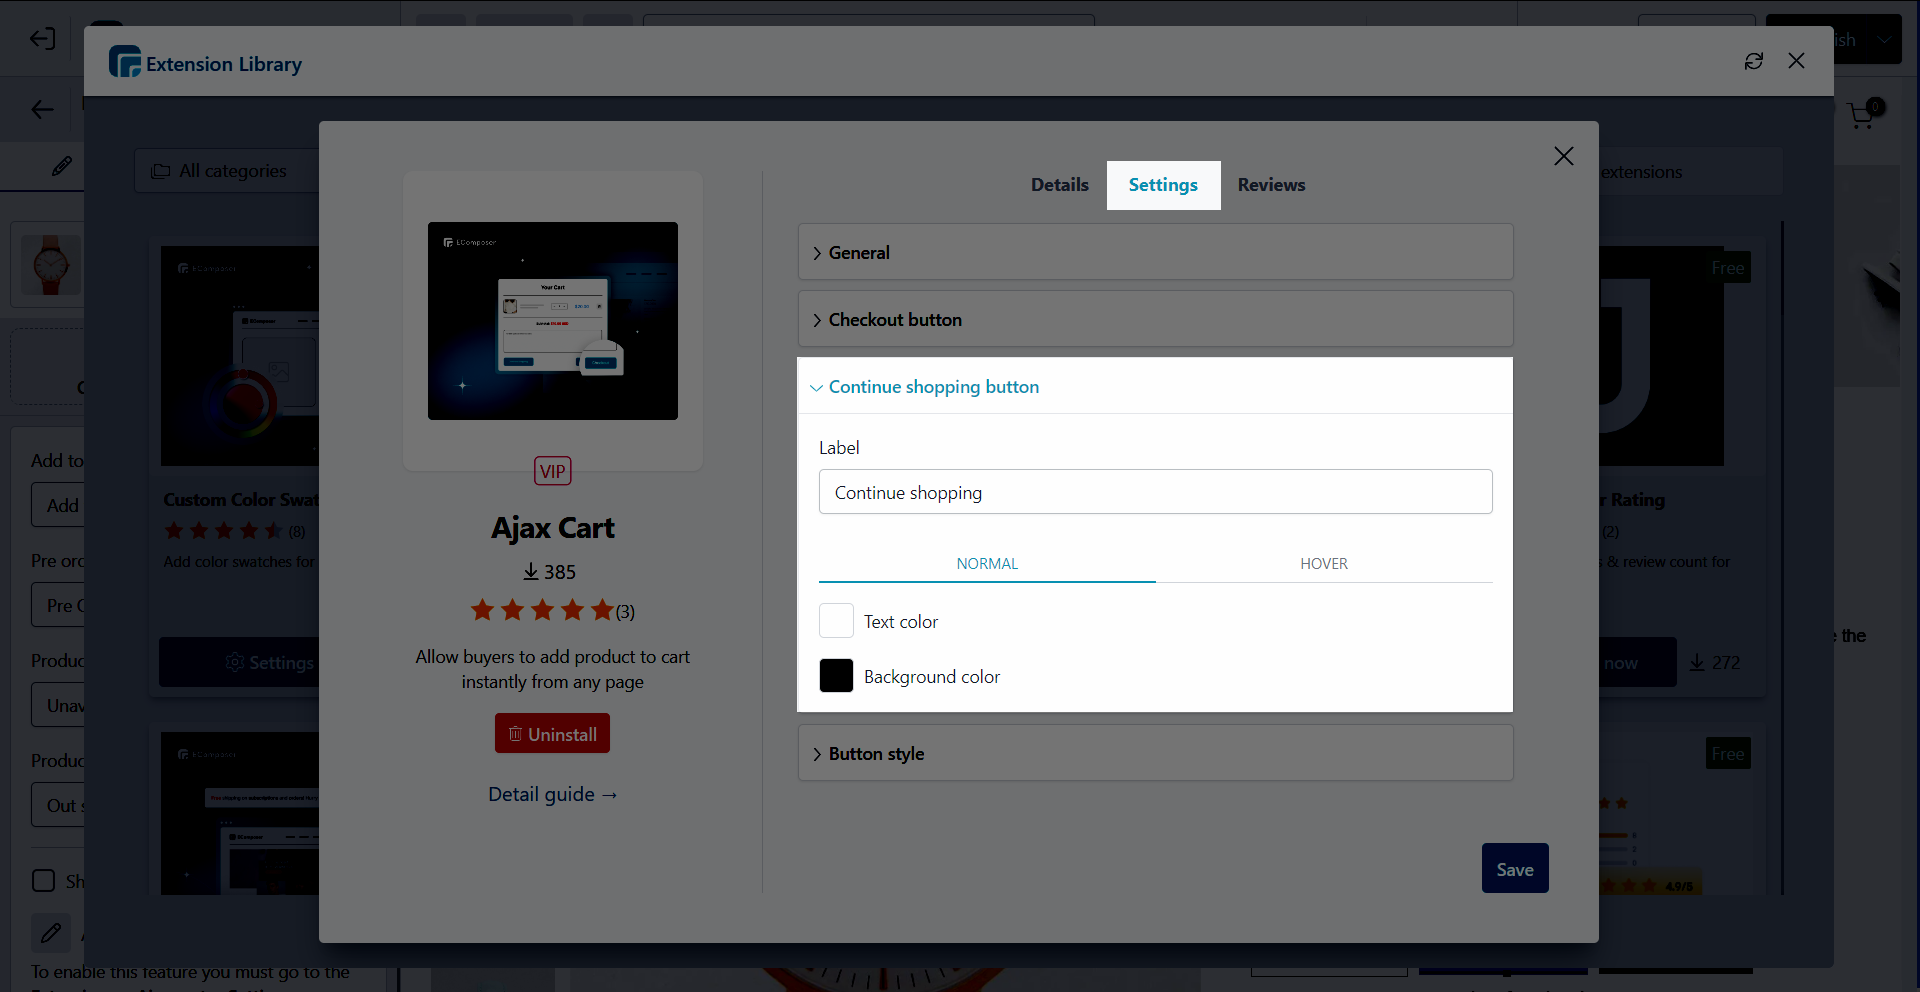Collapse the Continue shopping button section
The width and height of the screenshot is (1920, 992).
point(1155,386)
